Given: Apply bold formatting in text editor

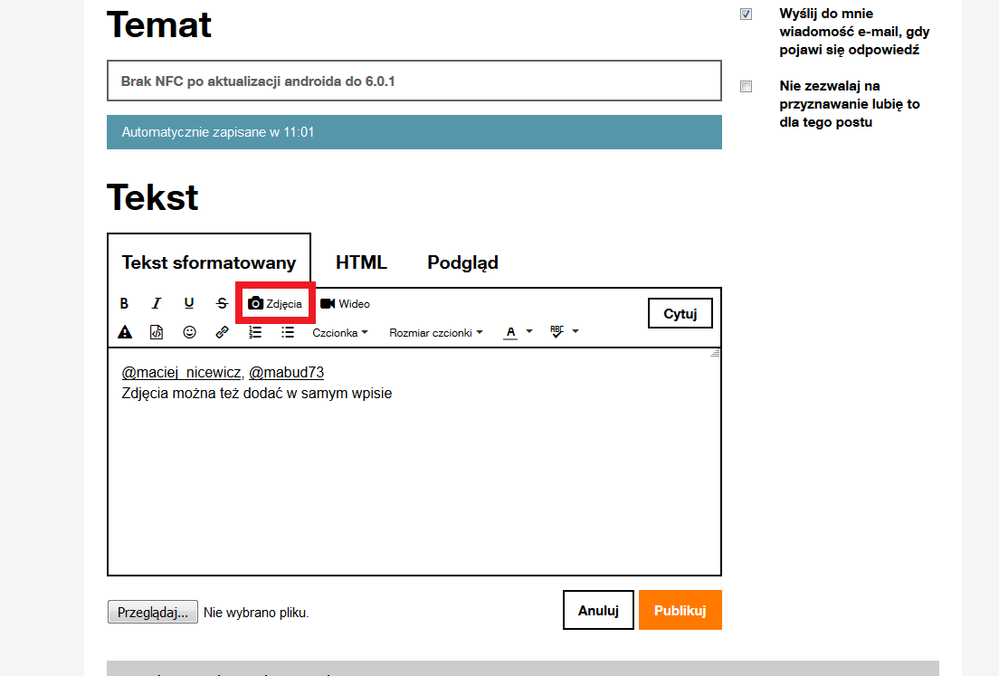Looking at the screenshot, I should pos(124,304).
